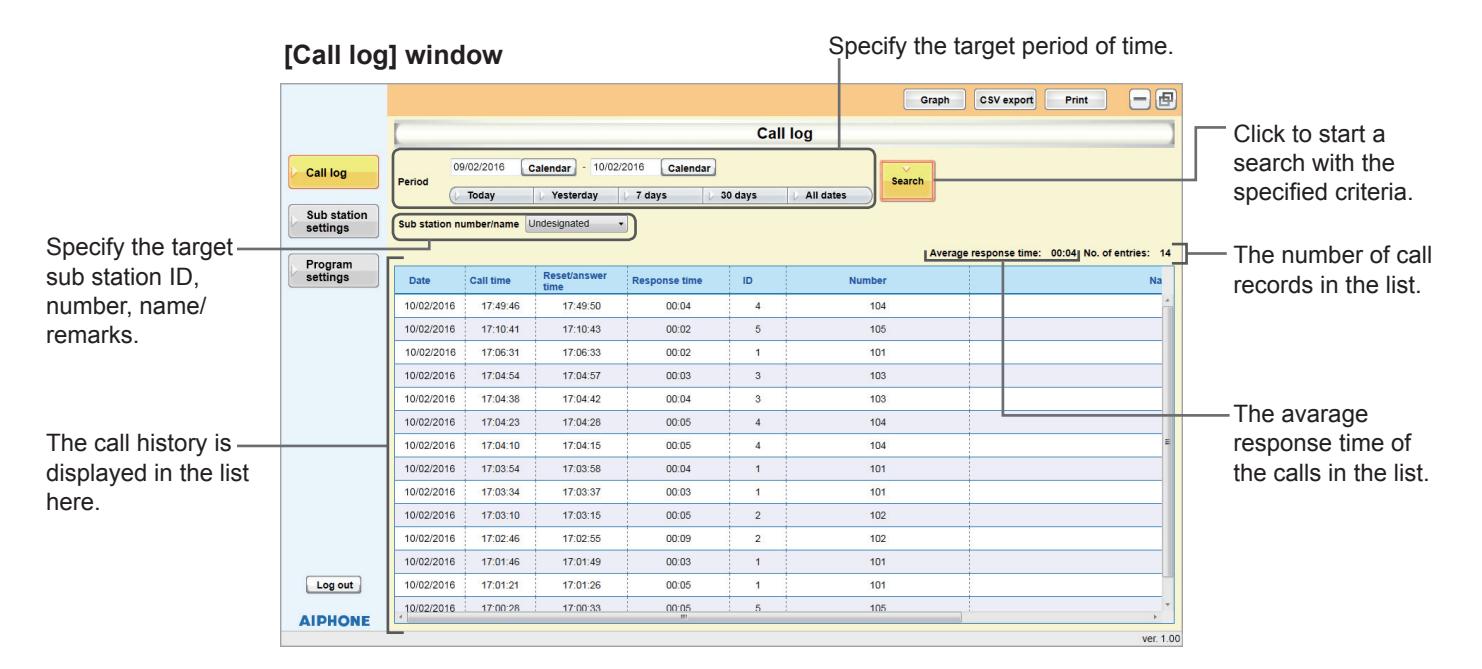The image size is (1482, 669).
Task: Click the Average response time value 00:04
Action: (x=1062, y=254)
